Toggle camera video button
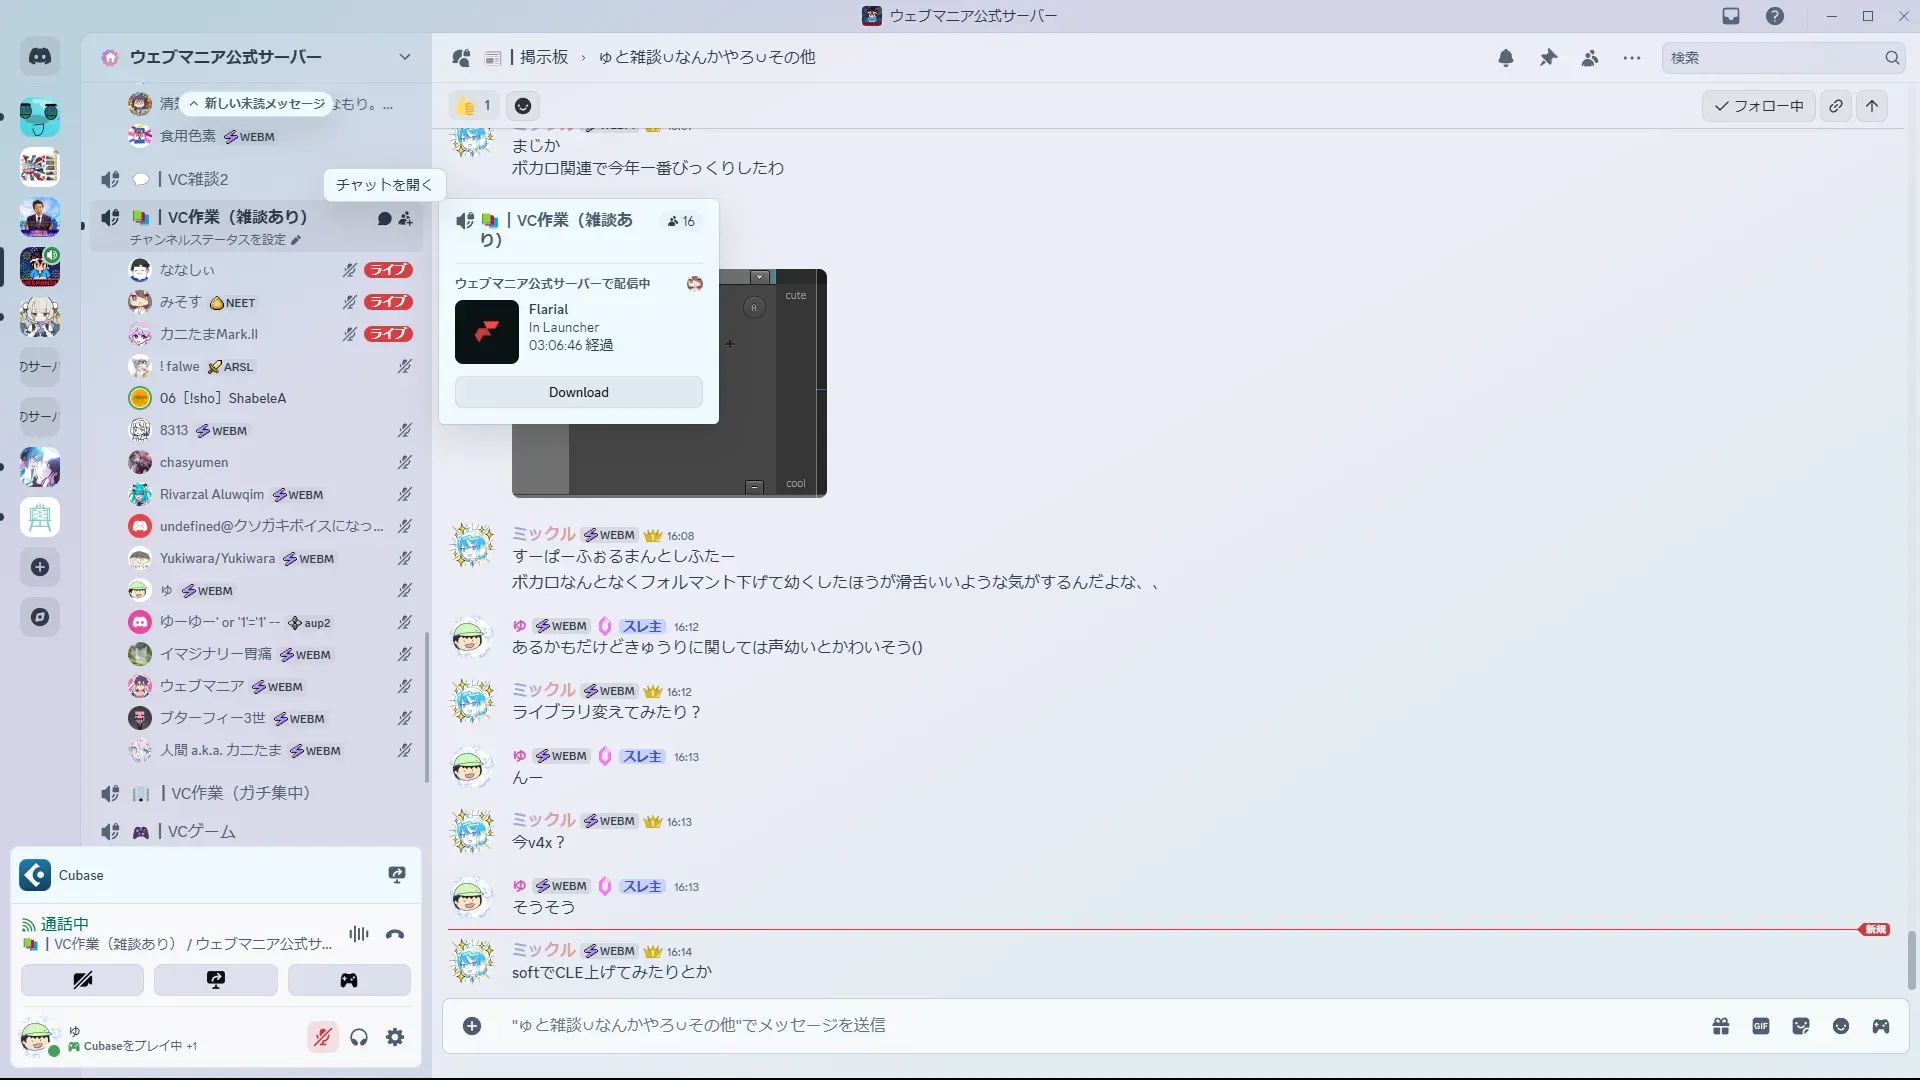The image size is (1920, 1080). pyautogui.click(x=82, y=980)
